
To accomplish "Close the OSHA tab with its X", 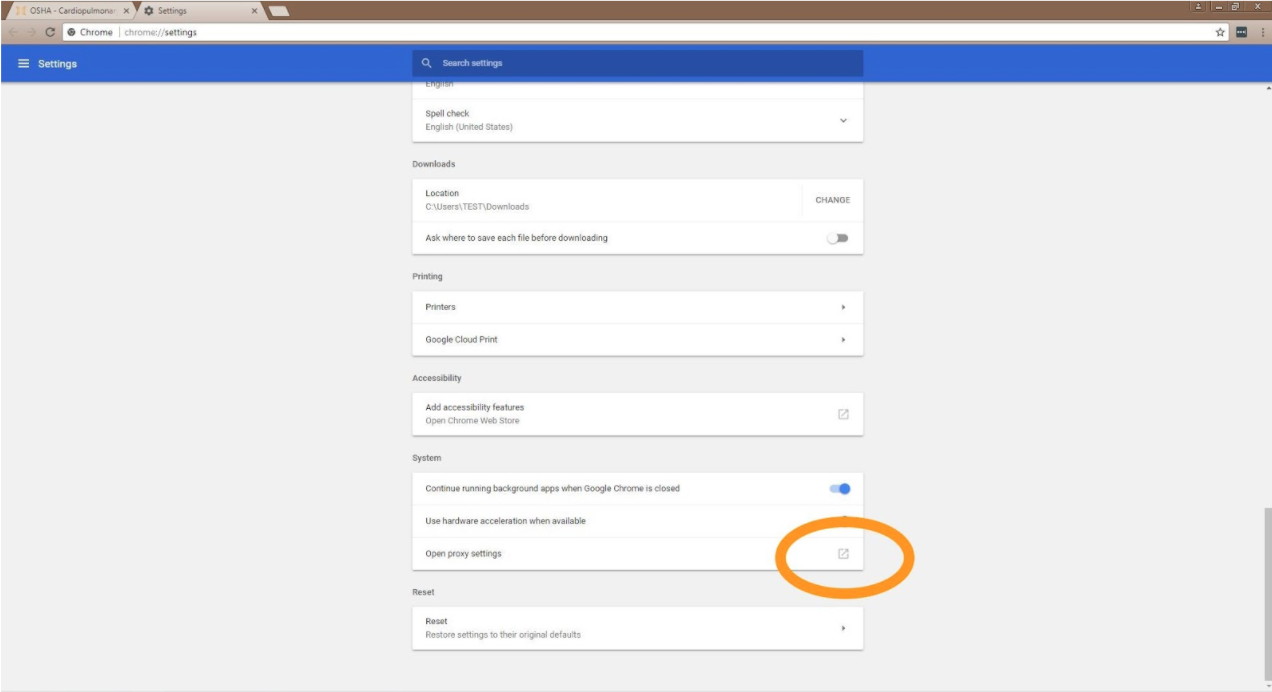I will tap(126, 11).
